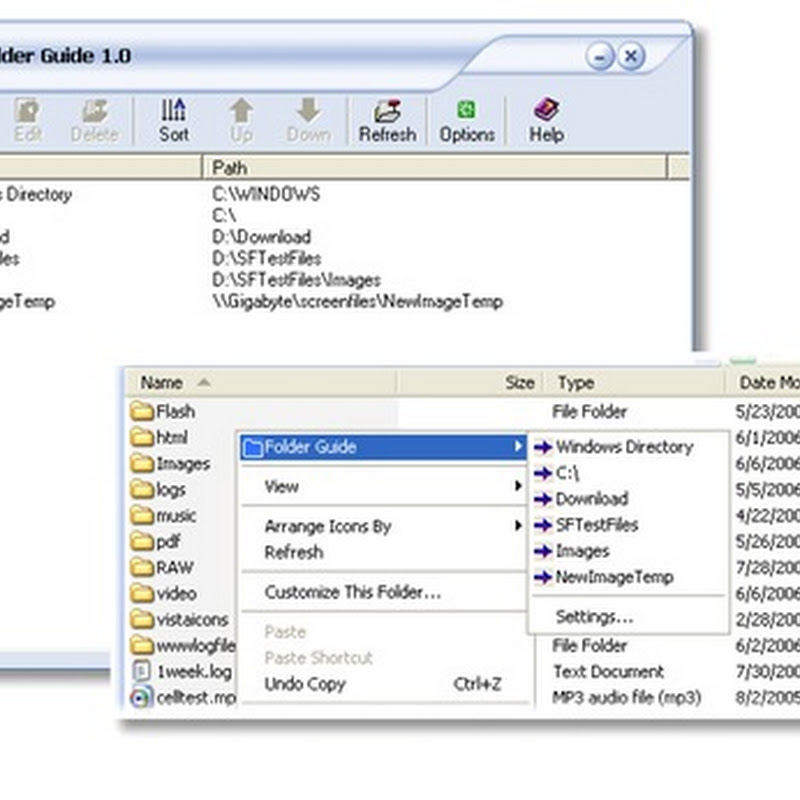Select the 1week.log file icon
Viewport: 800px width, 800px height.
click(x=141, y=671)
